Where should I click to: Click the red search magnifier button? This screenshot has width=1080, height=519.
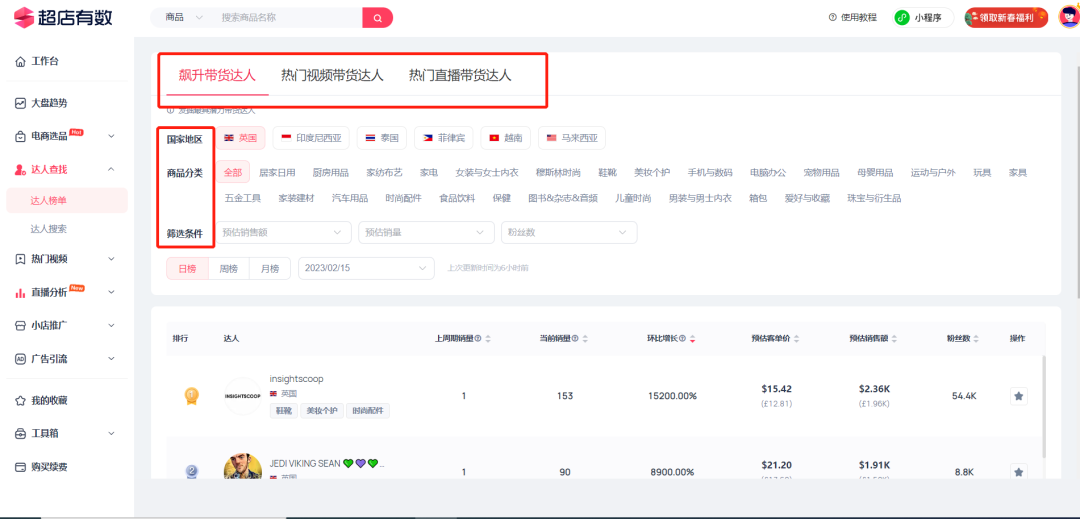tap(377, 18)
